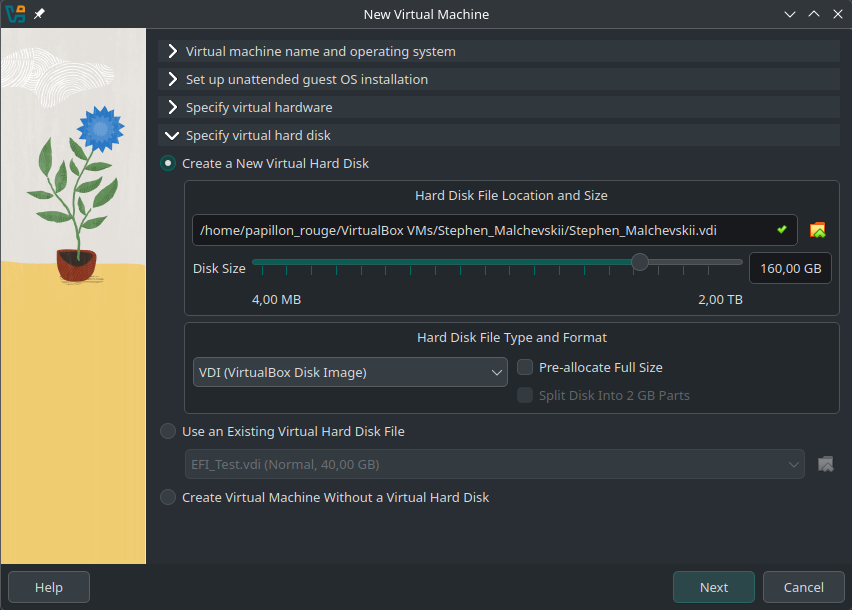This screenshot has width=852, height=610.
Task: Choose Create Virtual Machine Without a Virtual Hard Disk
Action: tap(168, 497)
